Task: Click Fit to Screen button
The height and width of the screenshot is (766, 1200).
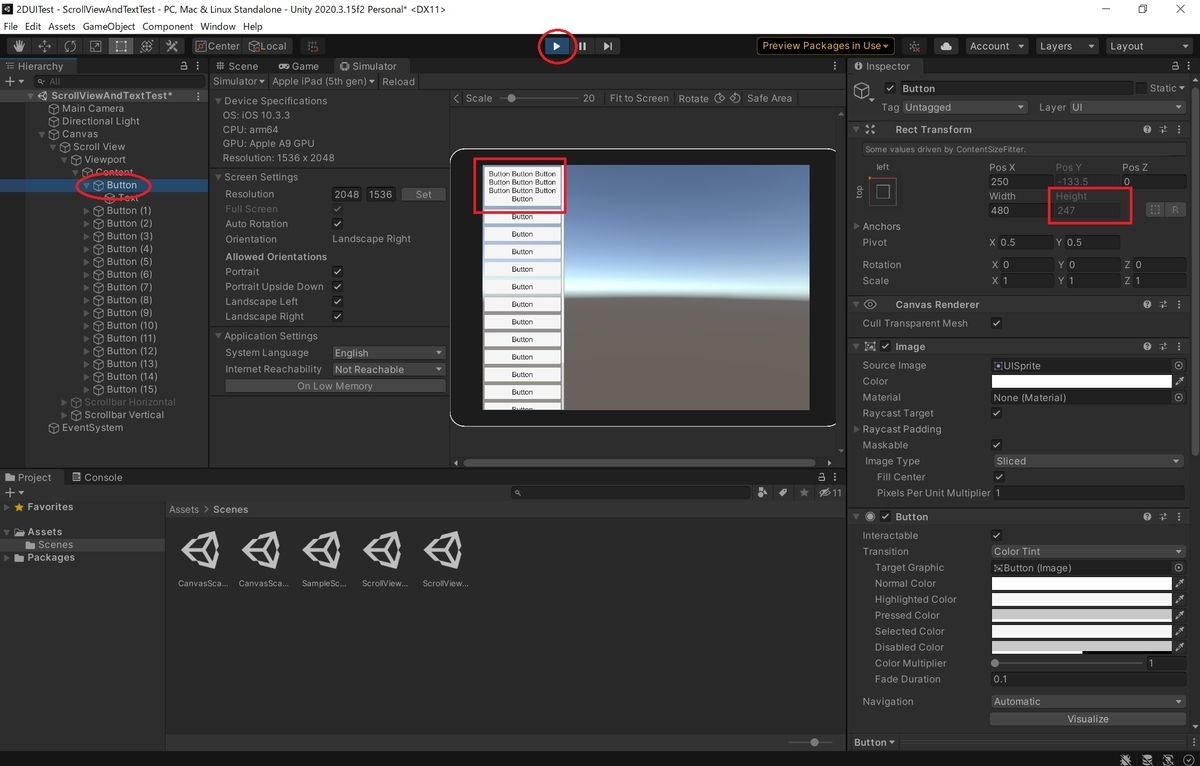Action: point(639,98)
